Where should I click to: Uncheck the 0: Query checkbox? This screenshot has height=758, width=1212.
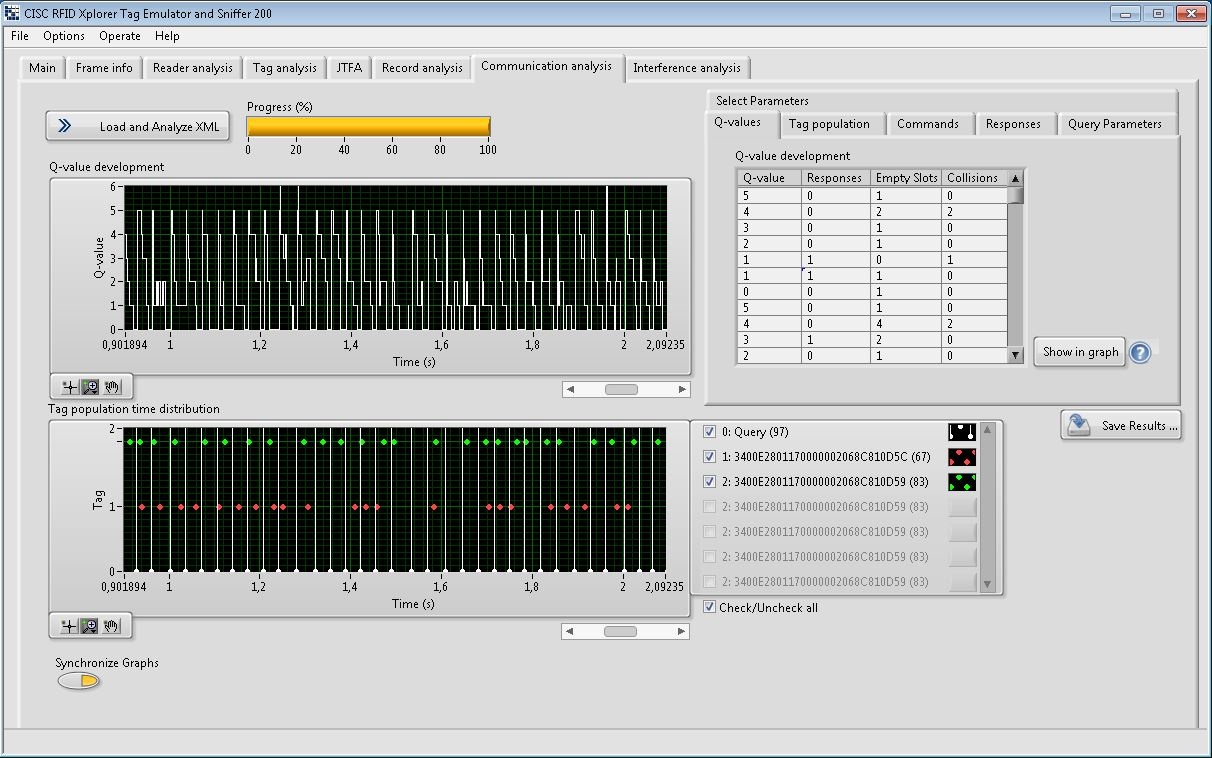(710, 432)
